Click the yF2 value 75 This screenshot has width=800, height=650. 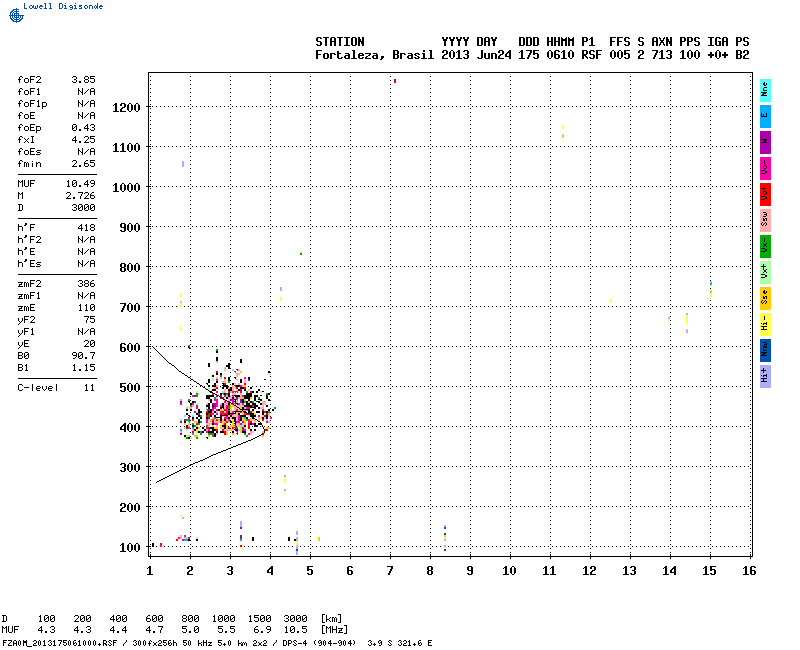click(89, 320)
